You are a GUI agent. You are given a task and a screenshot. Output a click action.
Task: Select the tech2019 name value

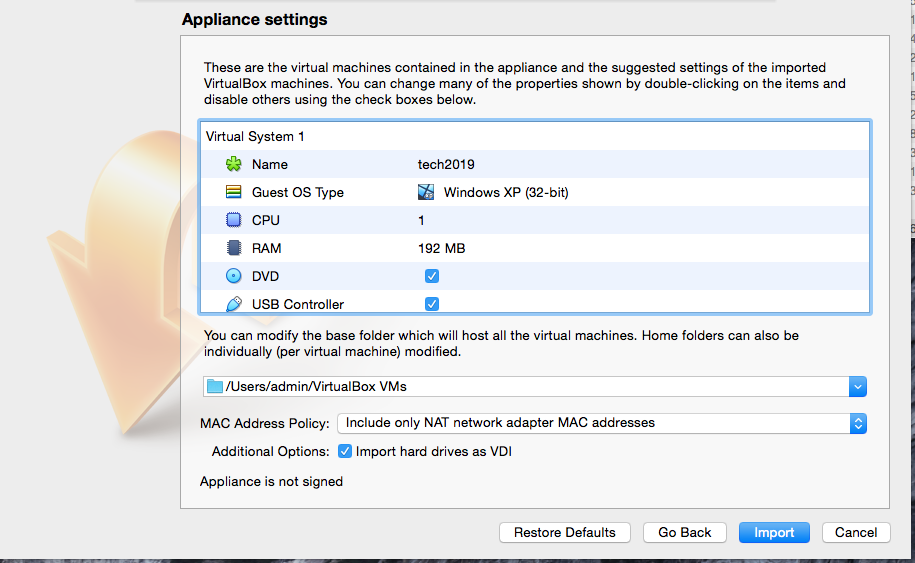pos(446,165)
